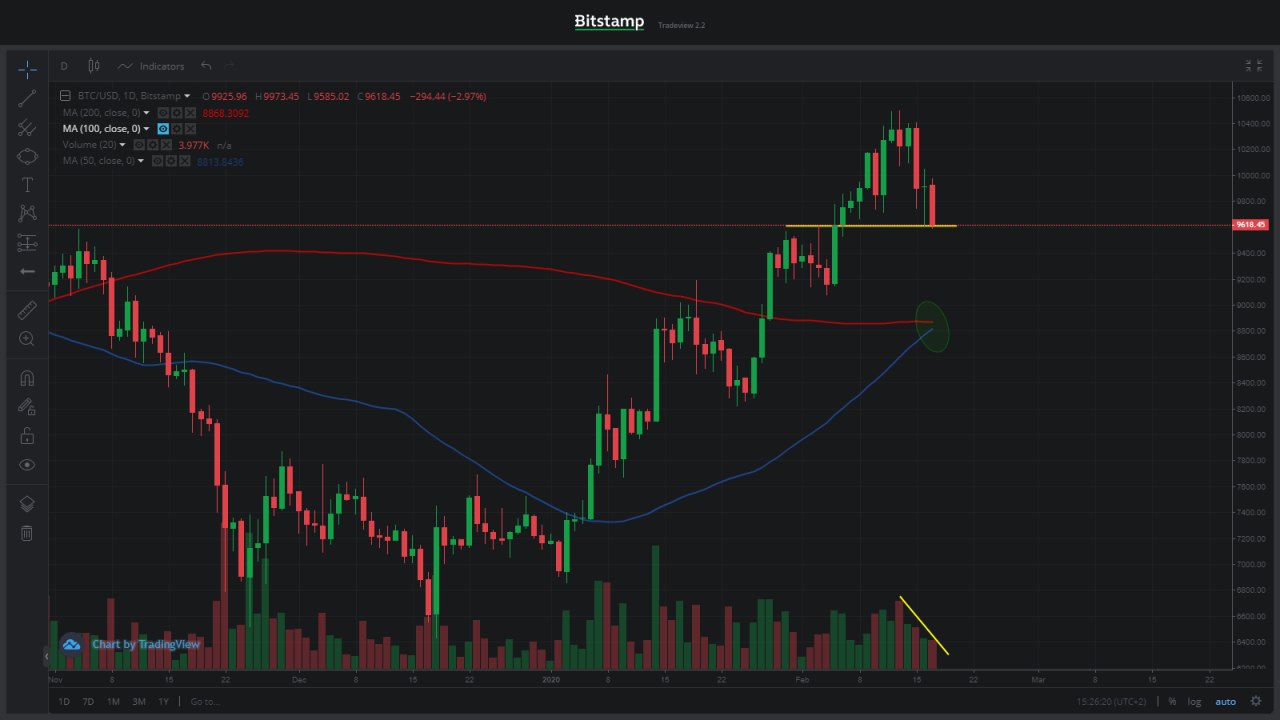This screenshot has height=720, width=1280.
Task: Select the 1Y time range
Action: click(164, 701)
